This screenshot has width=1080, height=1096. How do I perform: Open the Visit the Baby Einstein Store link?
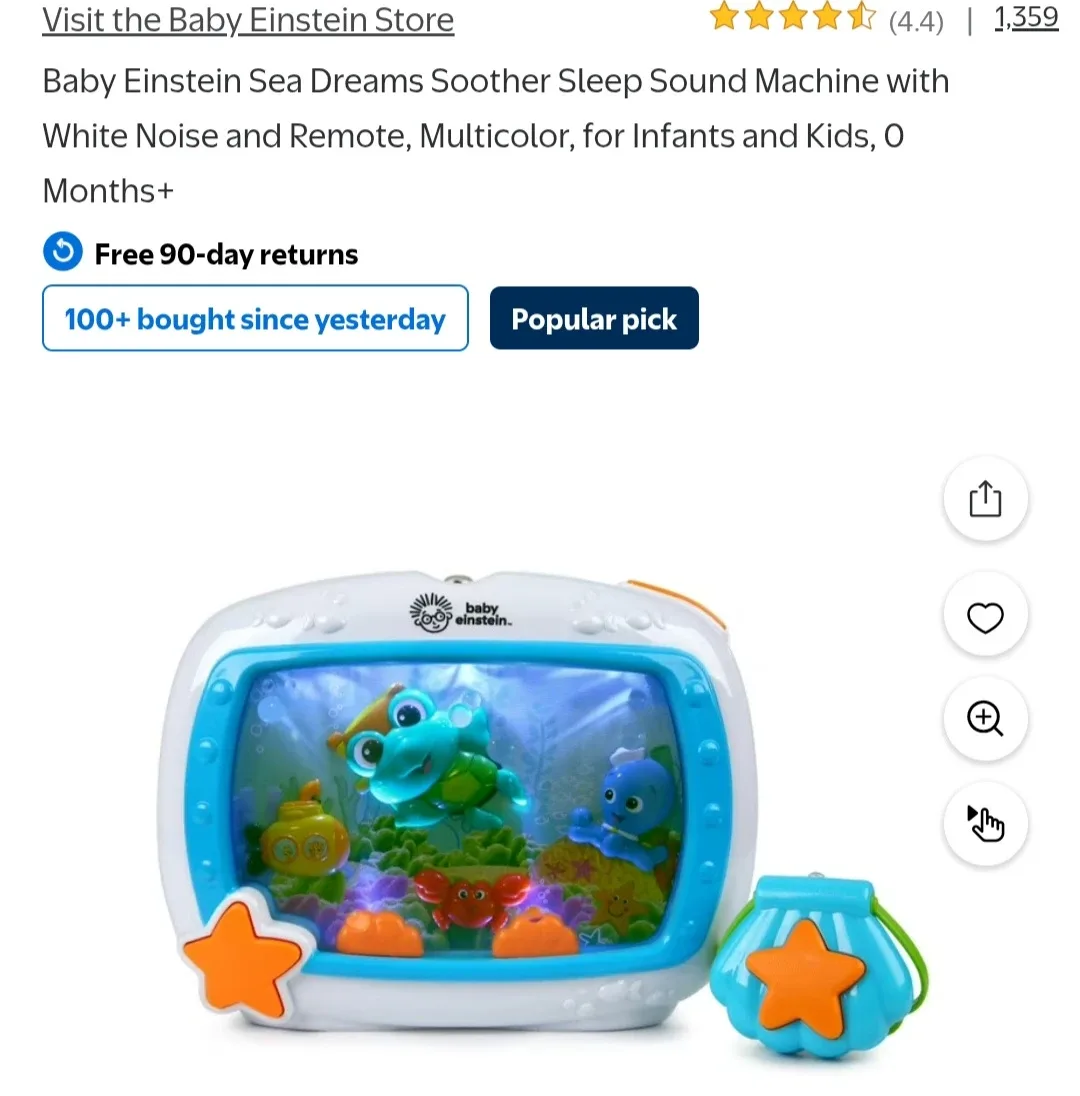[x=248, y=20]
